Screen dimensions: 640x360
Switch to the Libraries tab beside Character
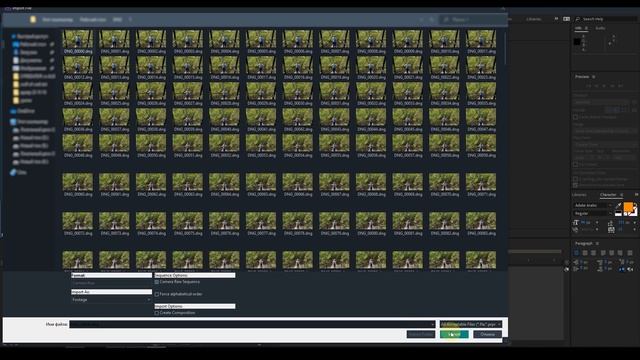[579, 195]
